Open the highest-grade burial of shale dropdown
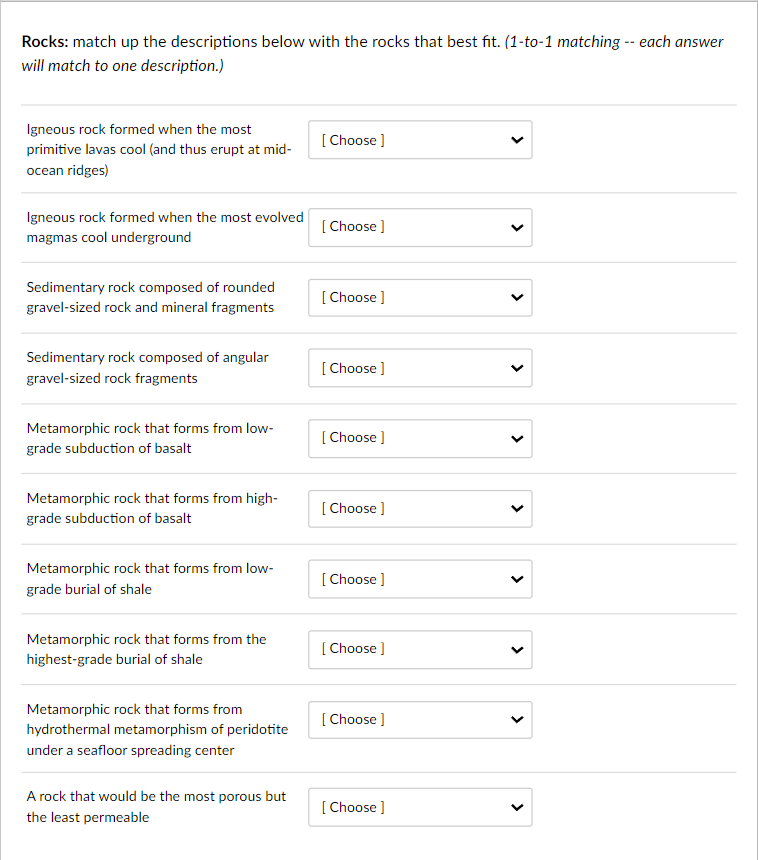This screenshot has width=758, height=860. click(420, 649)
